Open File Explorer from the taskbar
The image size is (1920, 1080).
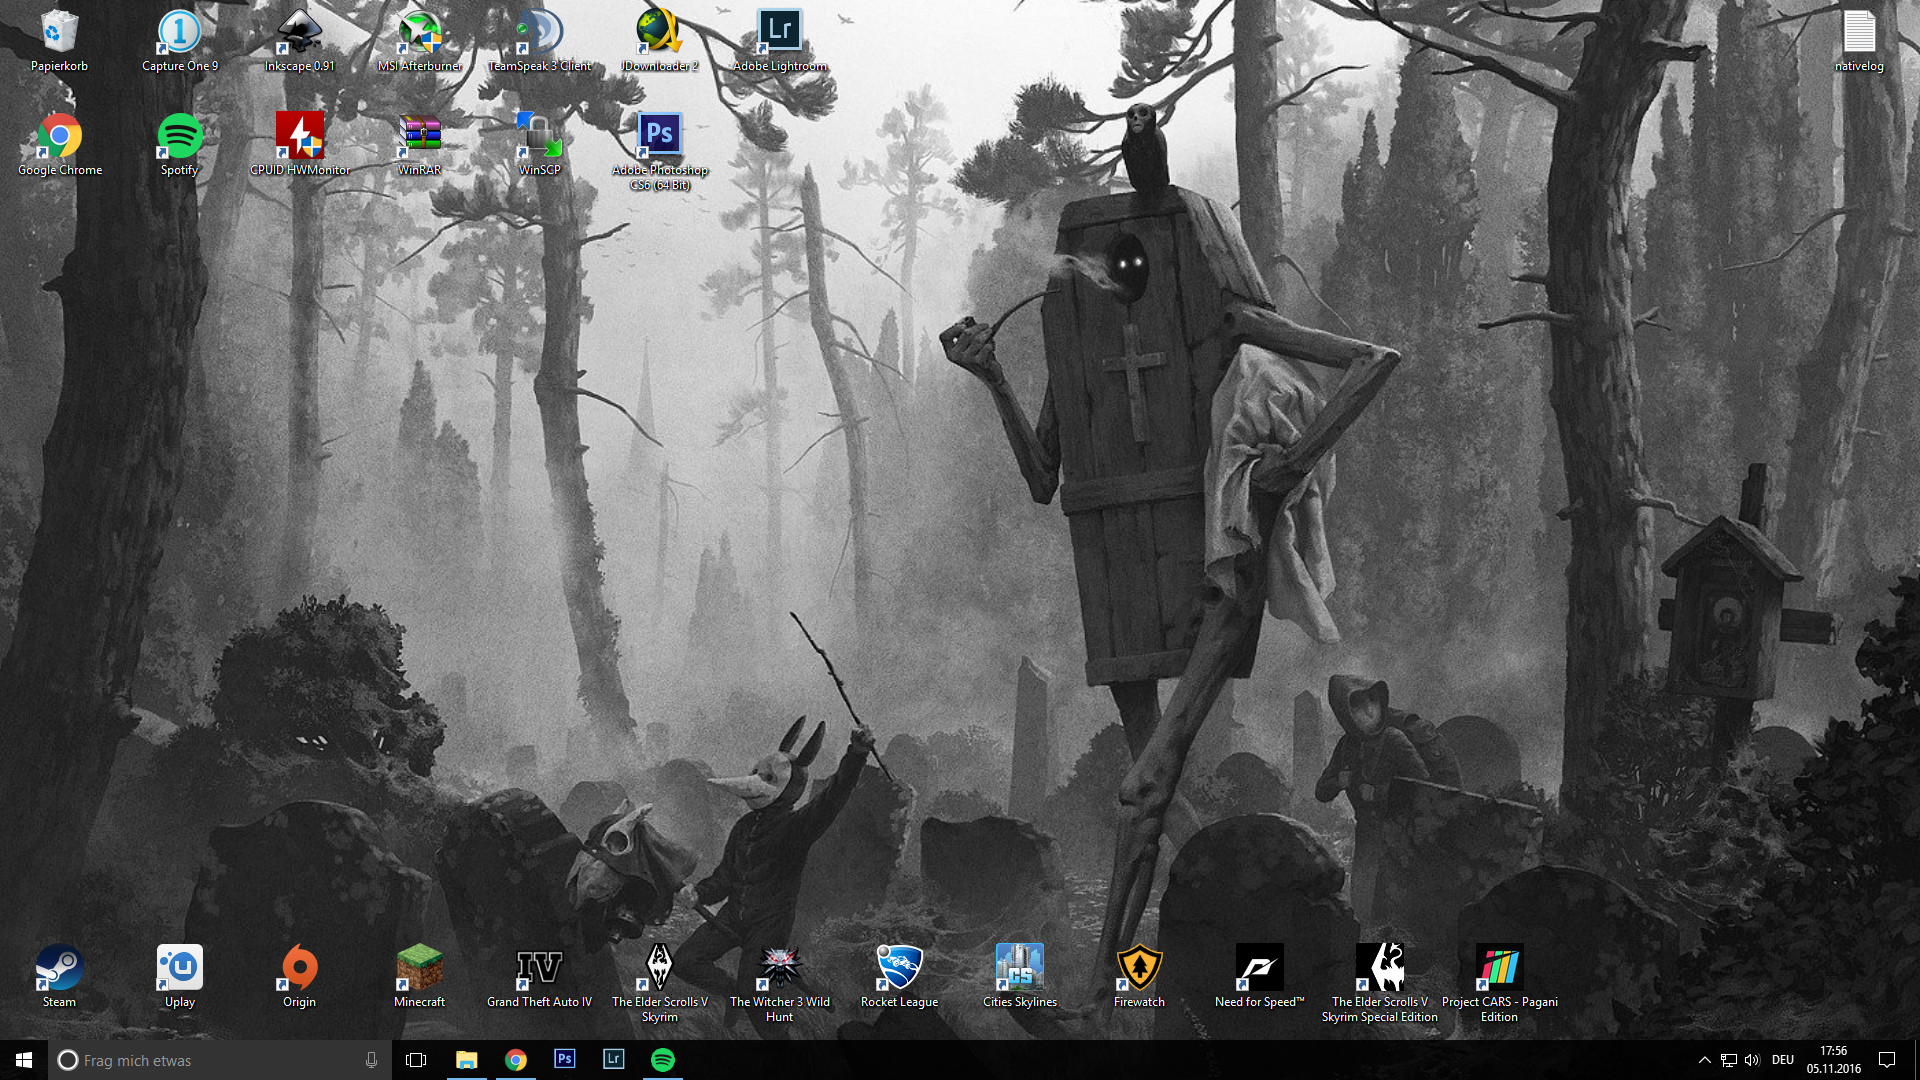tap(466, 1059)
